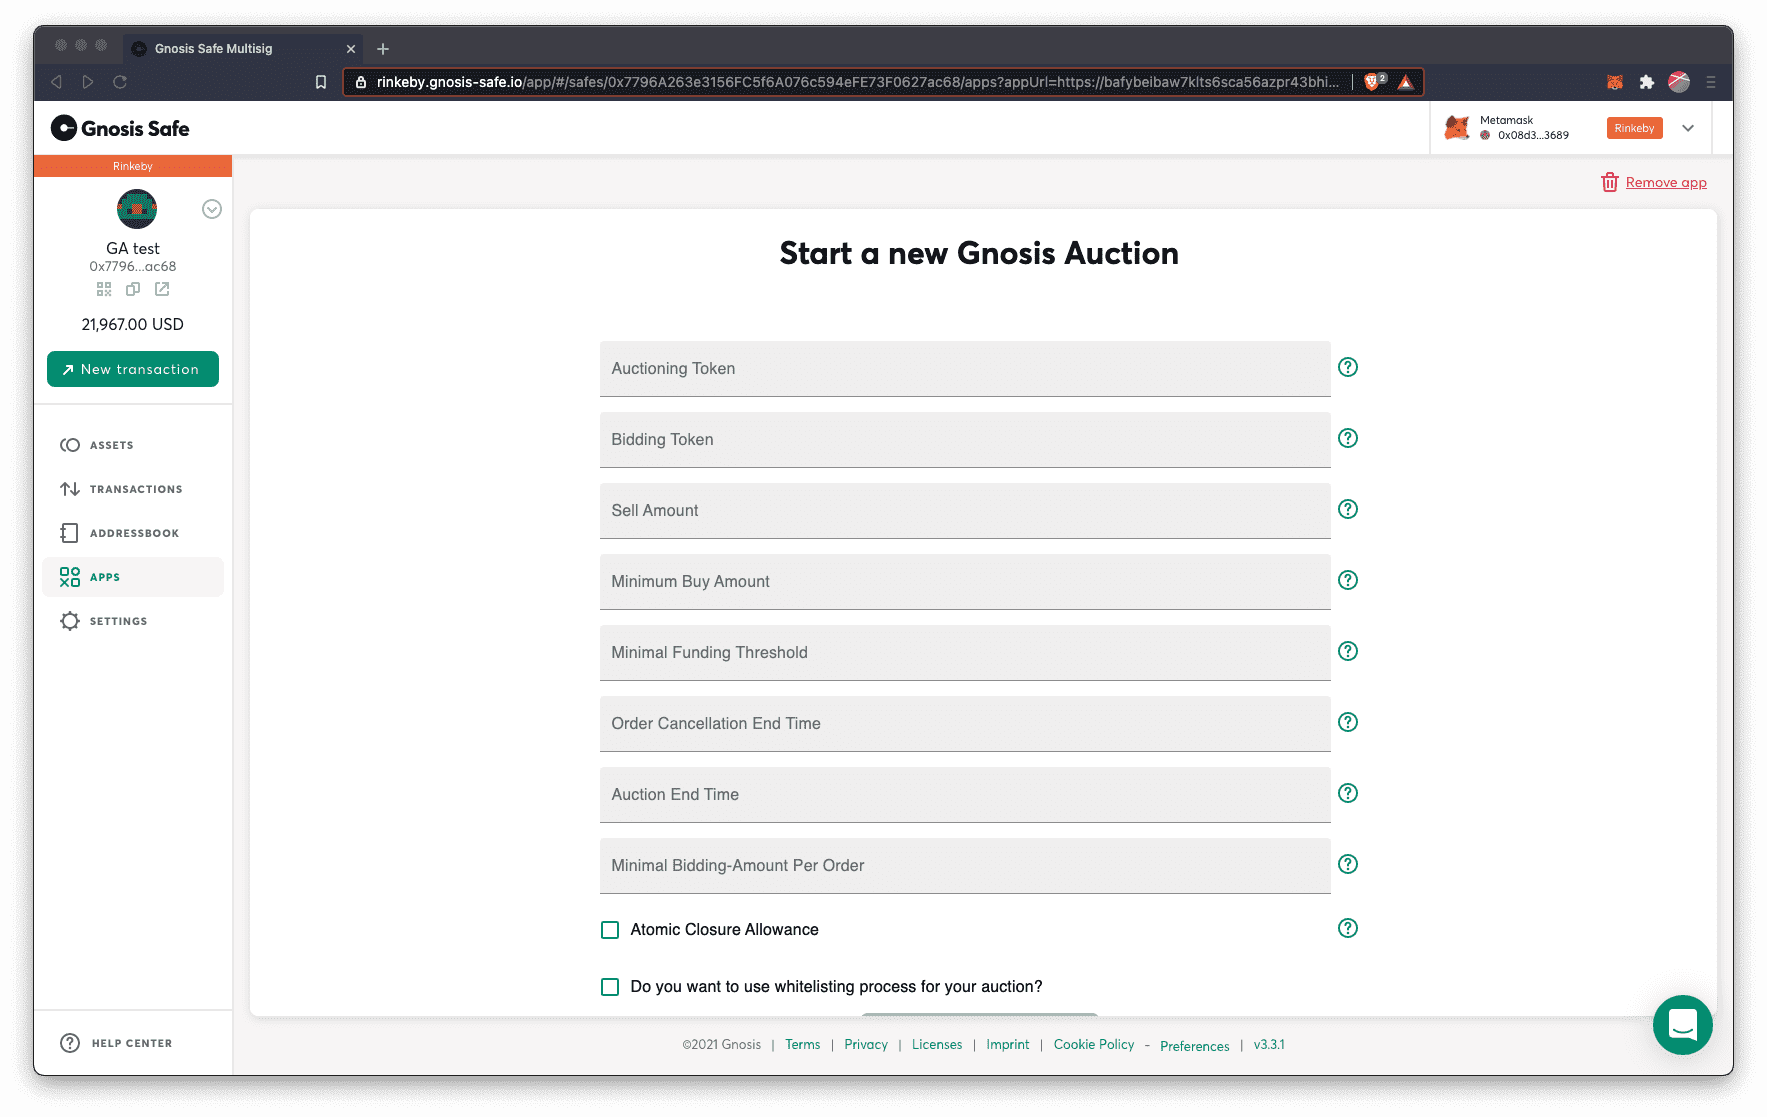The image size is (1767, 1117).
Task: Expand the Metamask wallet dropdown
Action: (x=1688, y=128)
